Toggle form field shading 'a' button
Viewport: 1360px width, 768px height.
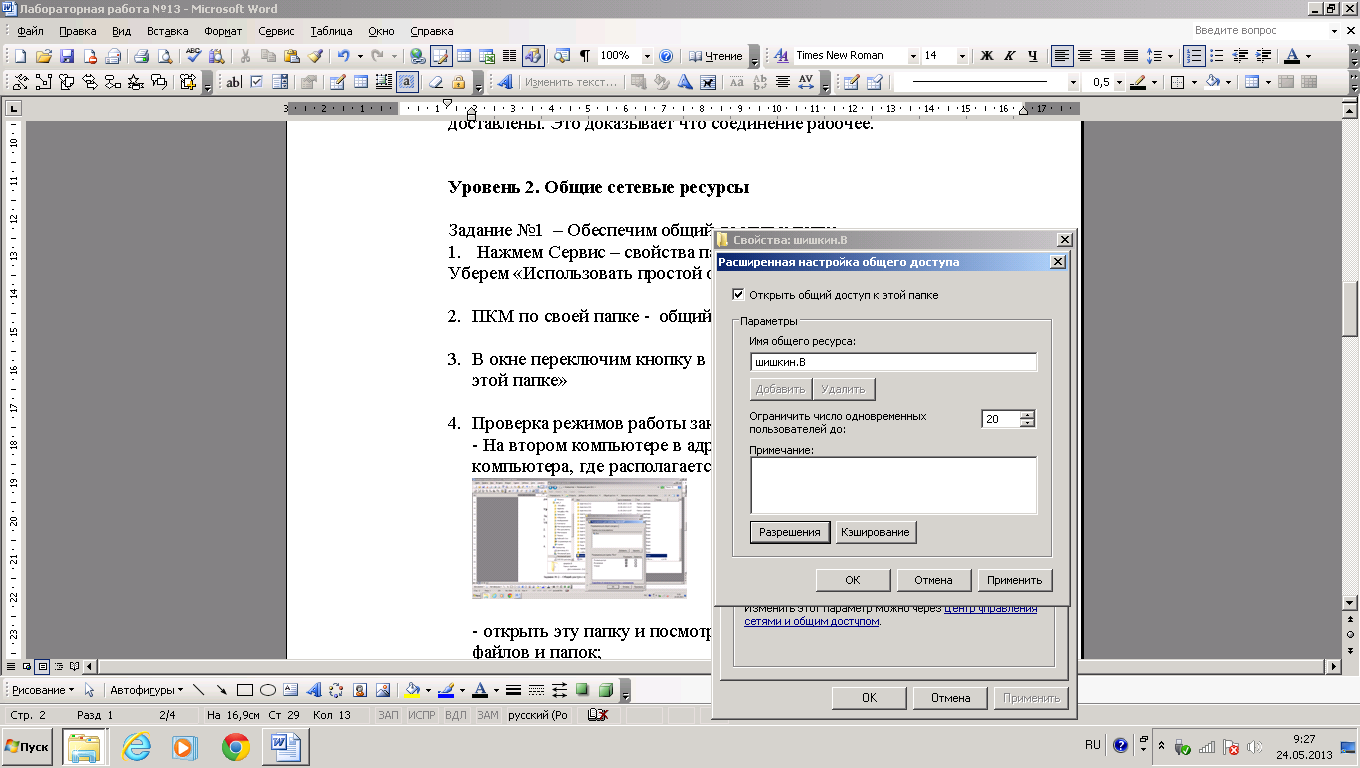tap(407, 82)
